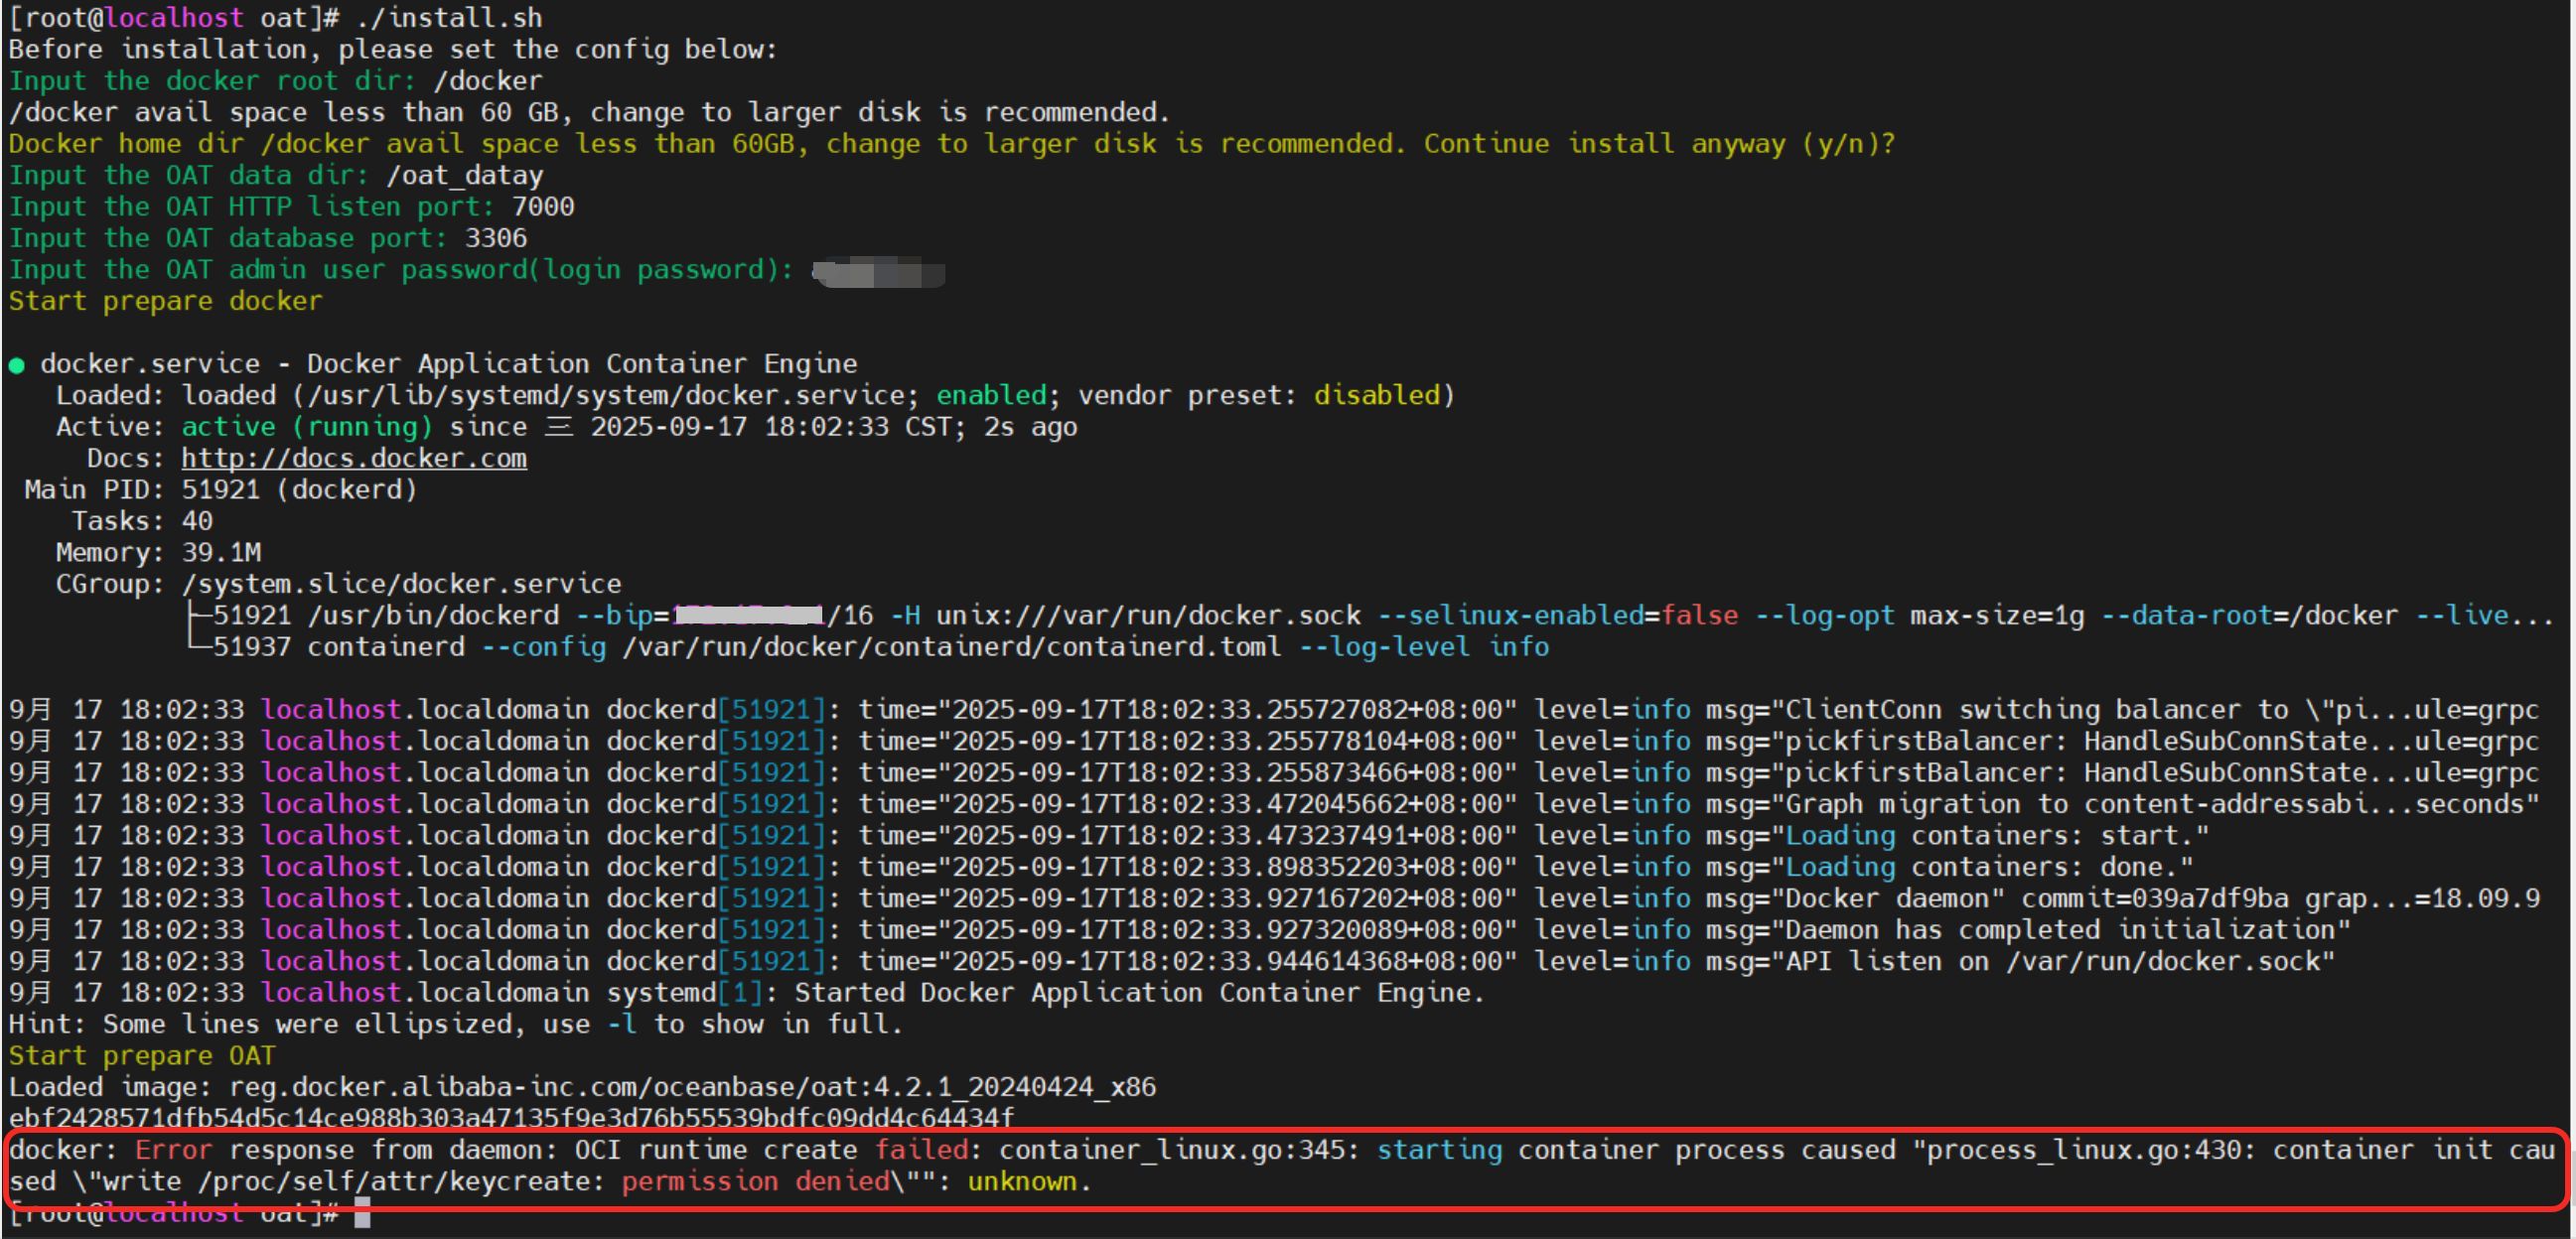Click '--selinux-enabled=false' option text
The image size is (2576, 1239).
click(1557, 616)
